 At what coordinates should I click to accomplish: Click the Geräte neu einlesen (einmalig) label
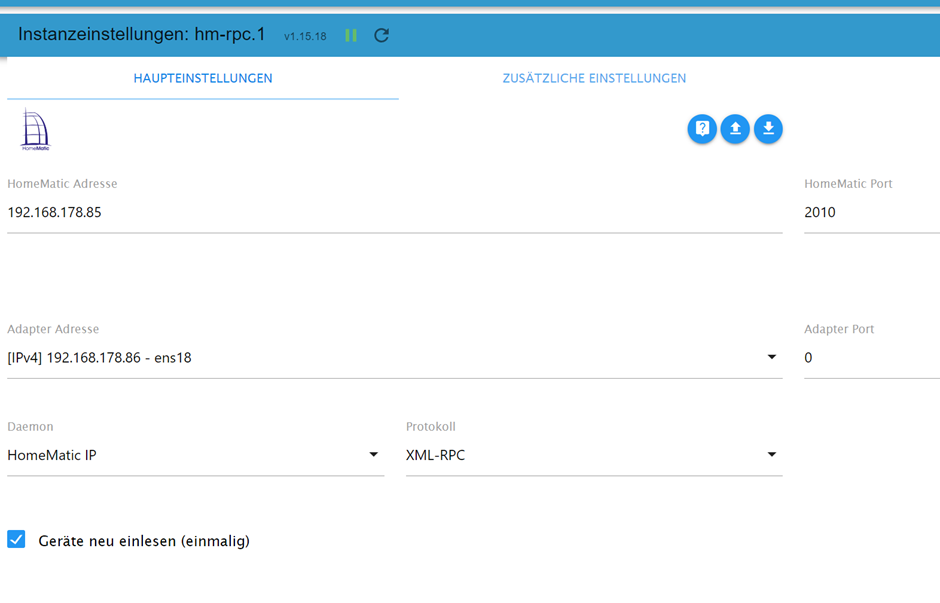(x=144, y=541)
